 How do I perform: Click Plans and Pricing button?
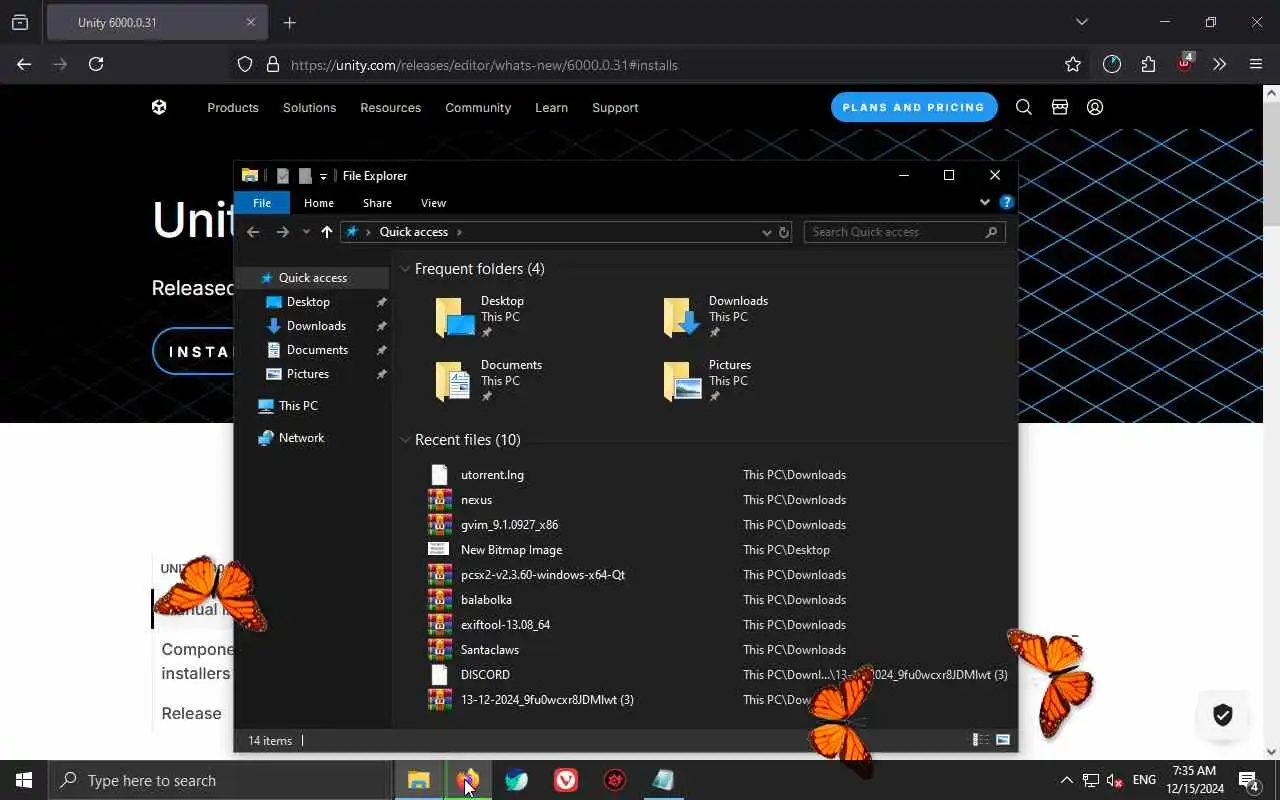tap(914, 107)
